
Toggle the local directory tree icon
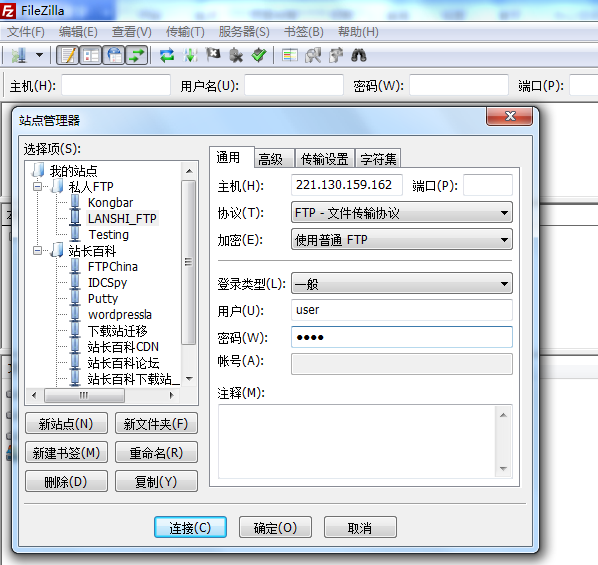point(91,56)
